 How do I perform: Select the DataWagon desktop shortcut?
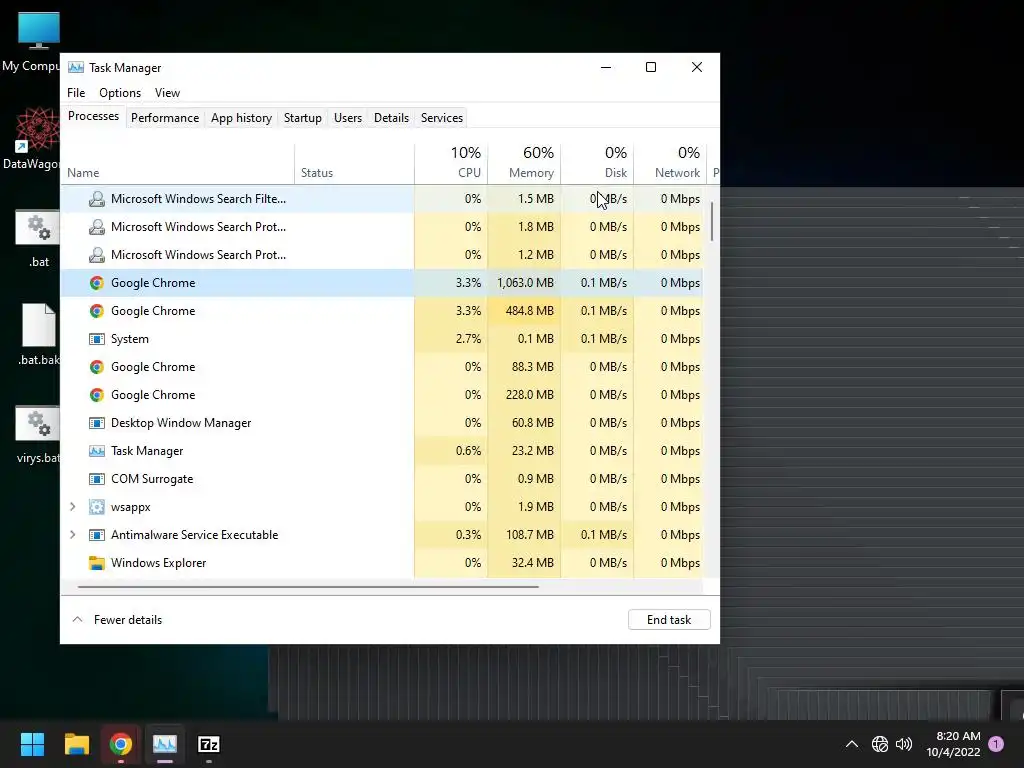click(33, 139)
